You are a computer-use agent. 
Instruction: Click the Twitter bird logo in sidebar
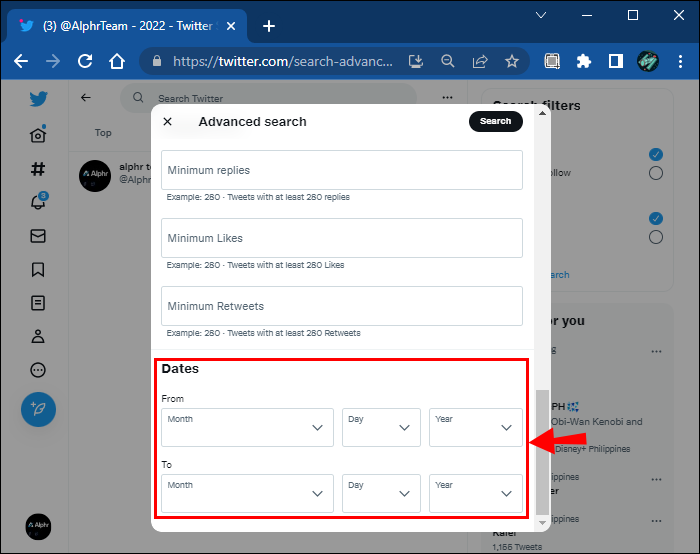pyautogui.click(x=38, y=99)
